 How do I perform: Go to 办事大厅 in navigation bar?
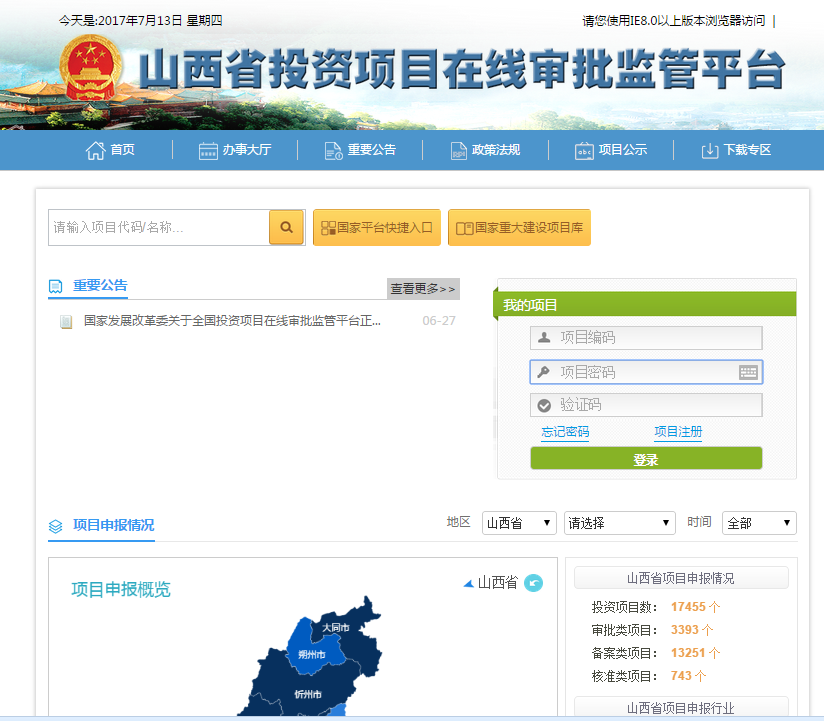point(235,150)
